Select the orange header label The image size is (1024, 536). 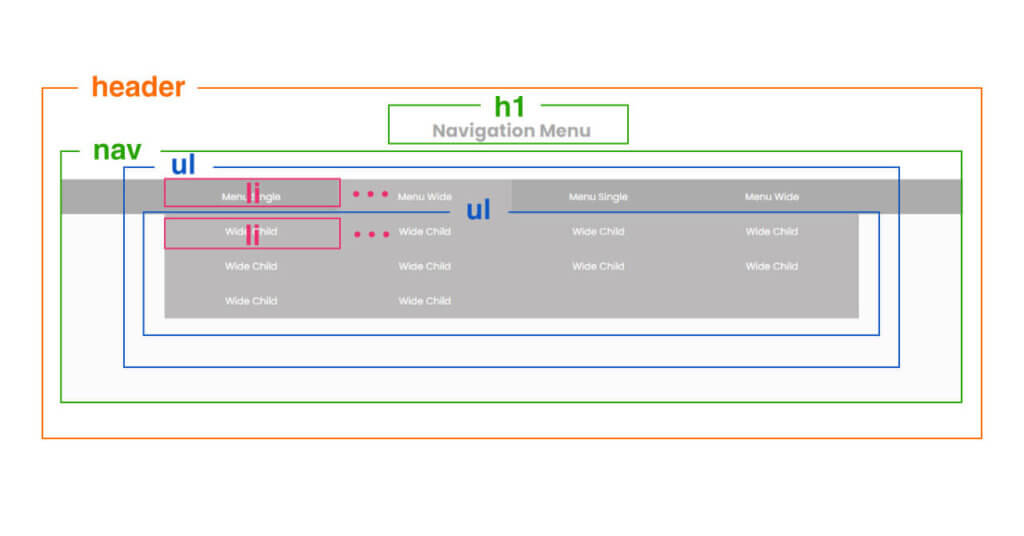tap(138, 87)
